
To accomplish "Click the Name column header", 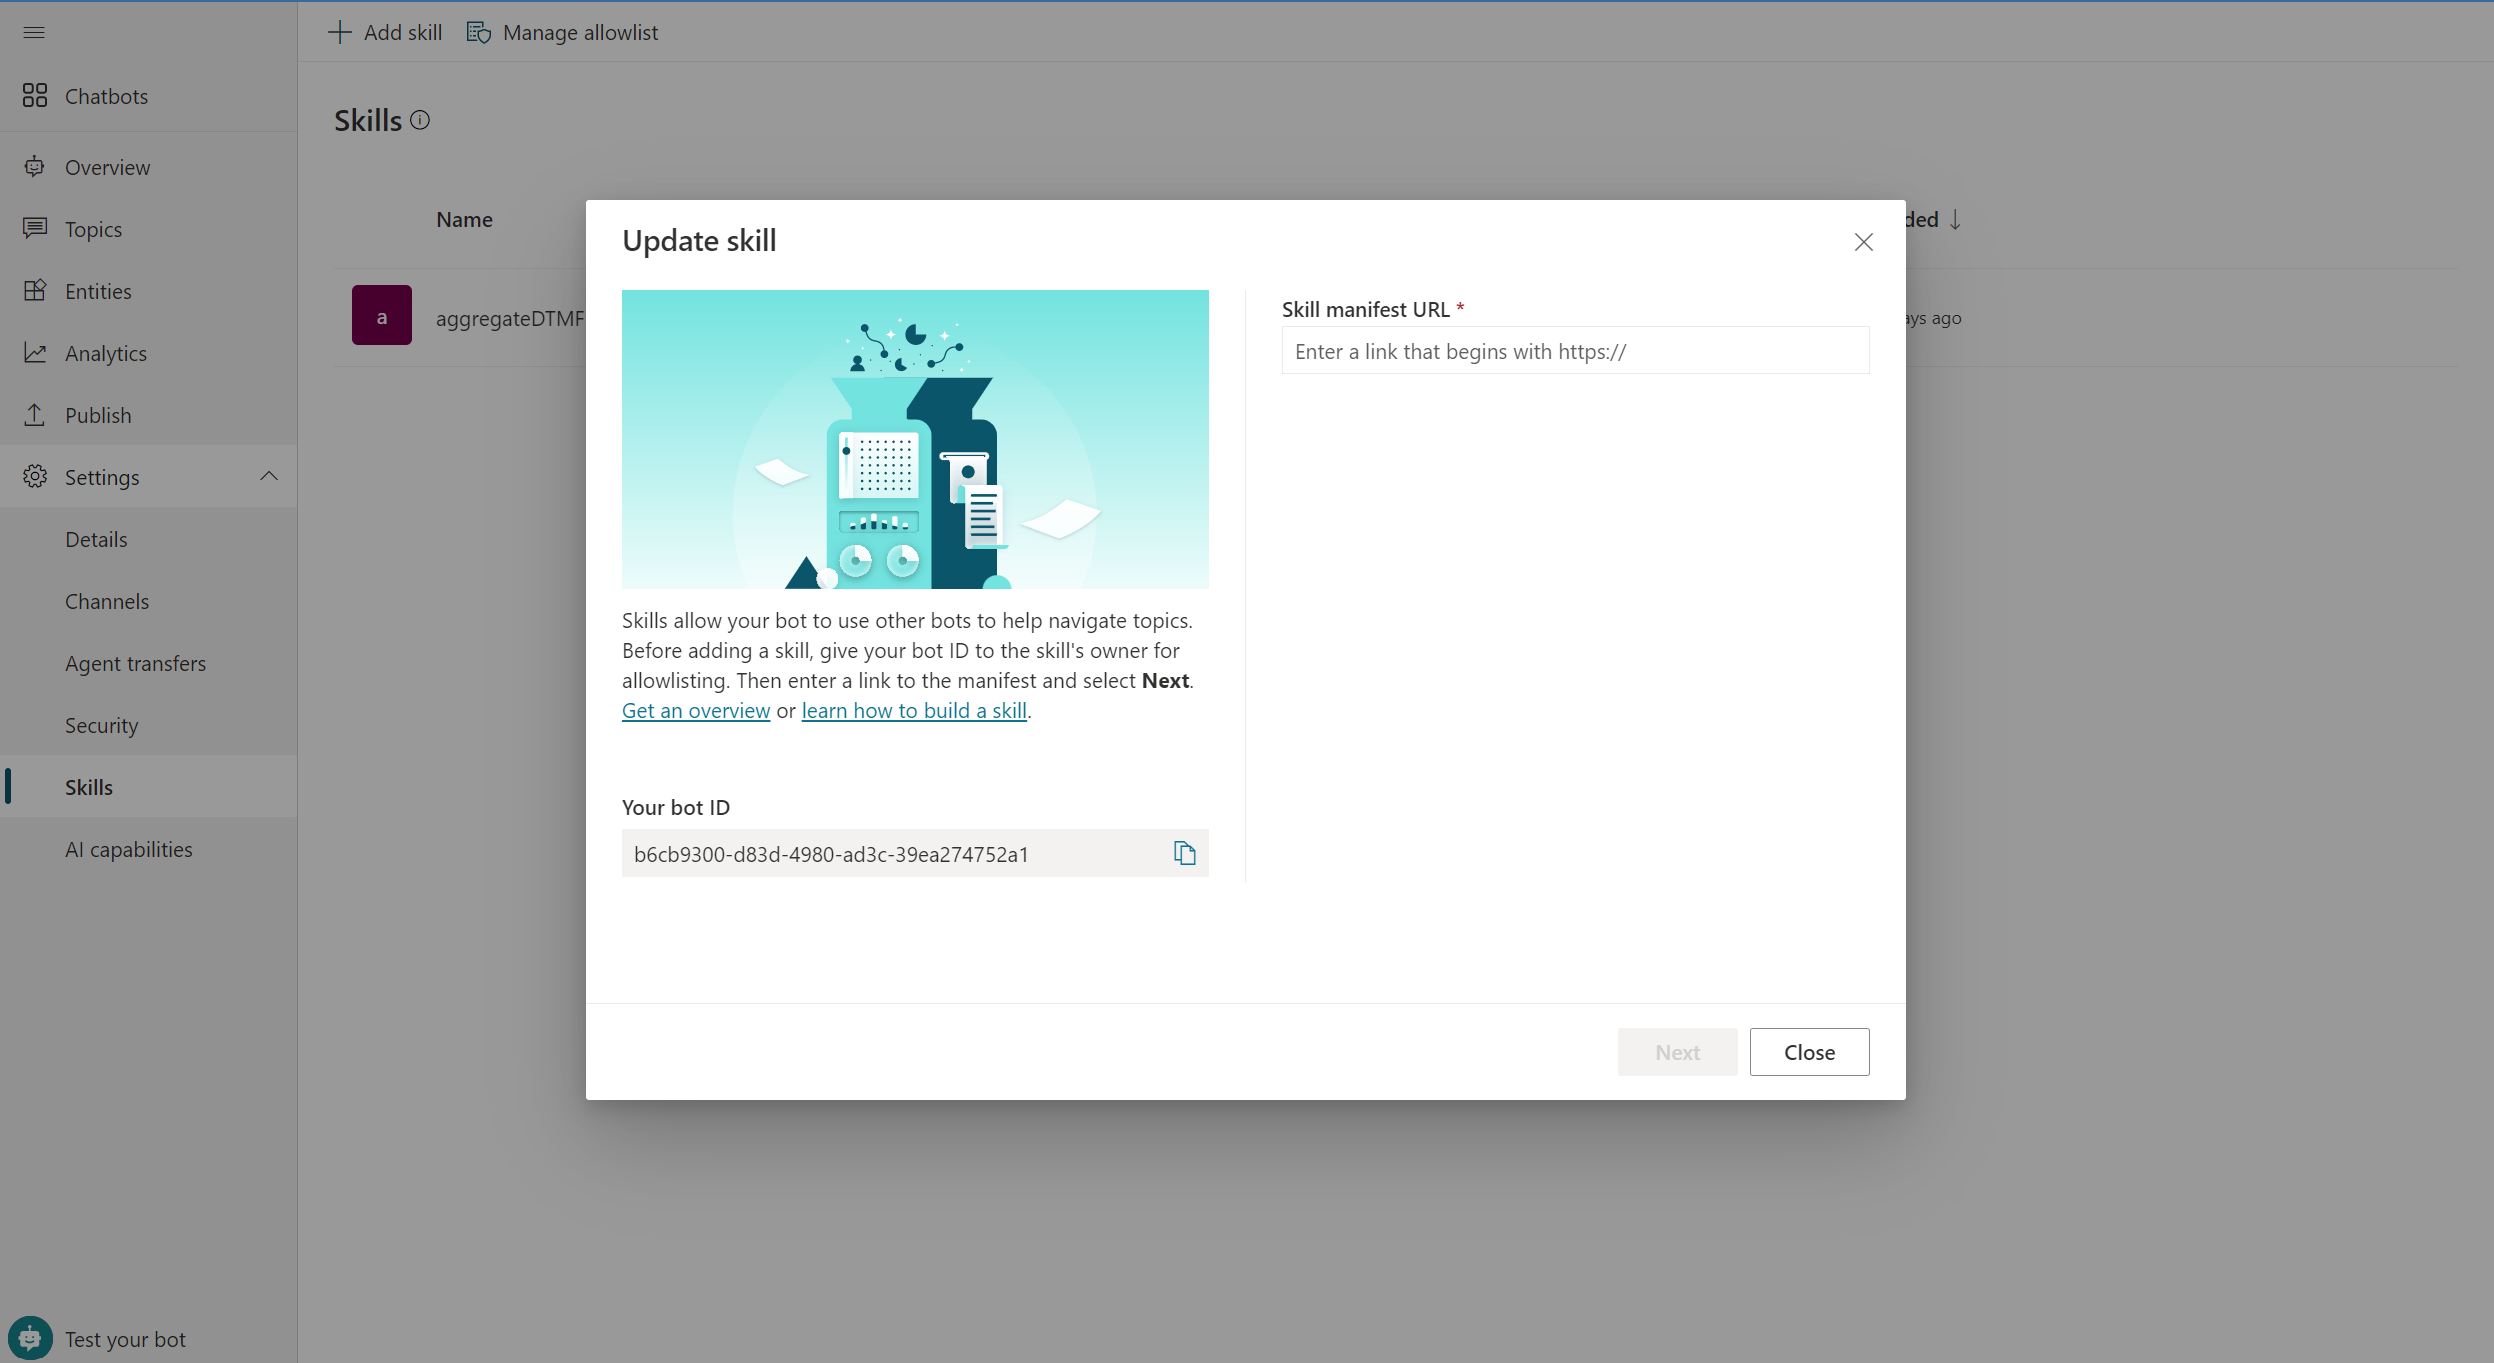I will pyautogui.click(x=464, y=219).
